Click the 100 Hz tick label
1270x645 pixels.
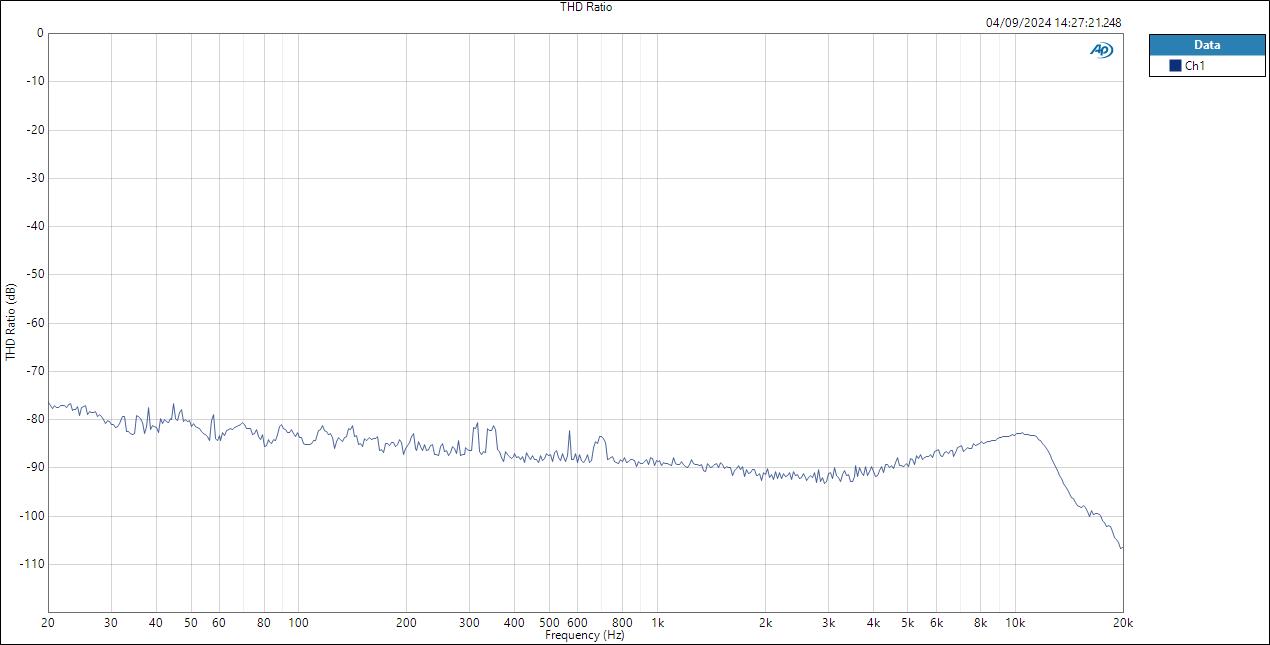[x=299, y=621]
